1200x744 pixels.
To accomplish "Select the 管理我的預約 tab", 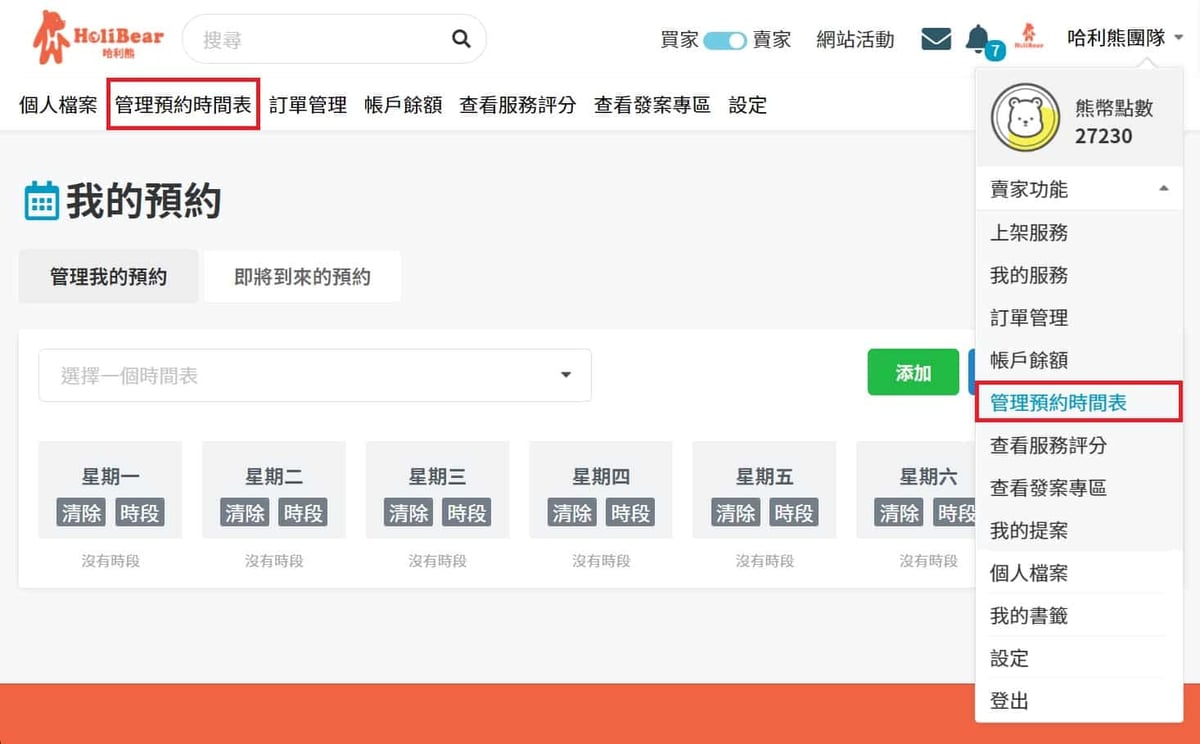I will coord(107,276).
